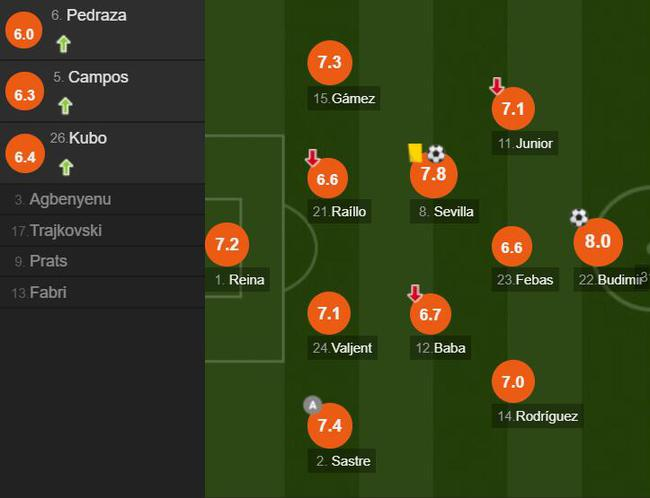Viewport: 650px width, 498px height.
Task: Click Gámez's 7.3 rating bubble
Action: (x=330, y=62)
